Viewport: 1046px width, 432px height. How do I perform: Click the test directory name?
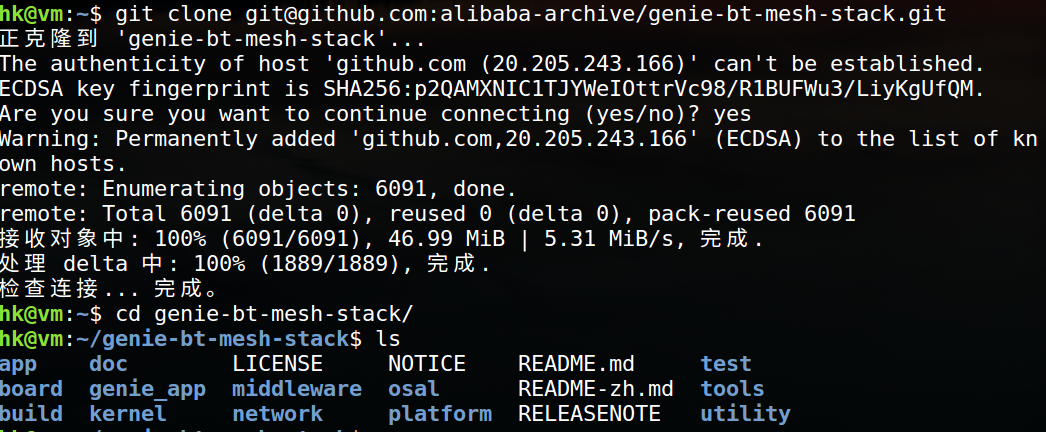tap(726, 364)
